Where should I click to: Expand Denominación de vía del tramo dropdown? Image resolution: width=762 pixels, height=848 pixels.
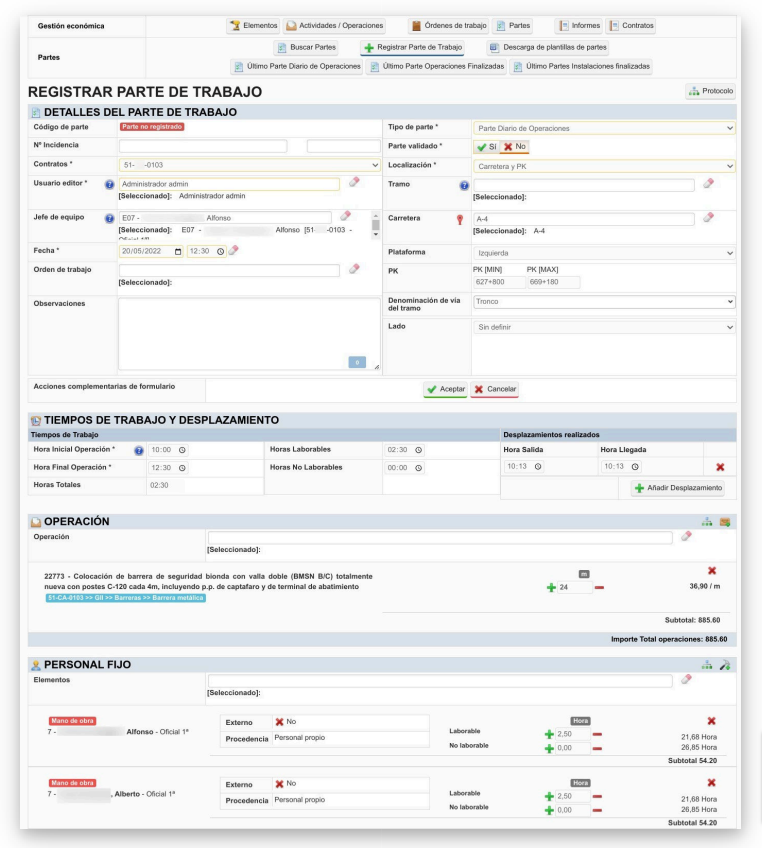[604, 301]
